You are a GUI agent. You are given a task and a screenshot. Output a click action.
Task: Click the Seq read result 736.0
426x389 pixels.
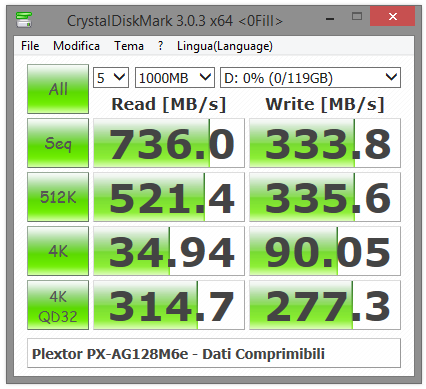(x=169, y=143)
